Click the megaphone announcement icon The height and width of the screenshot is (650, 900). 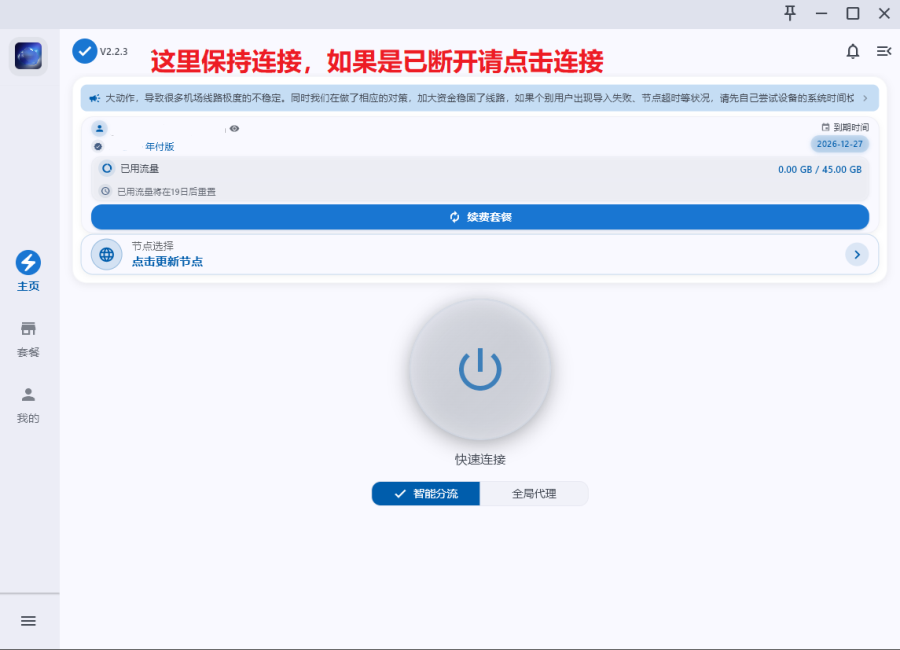tap(94, 98)
